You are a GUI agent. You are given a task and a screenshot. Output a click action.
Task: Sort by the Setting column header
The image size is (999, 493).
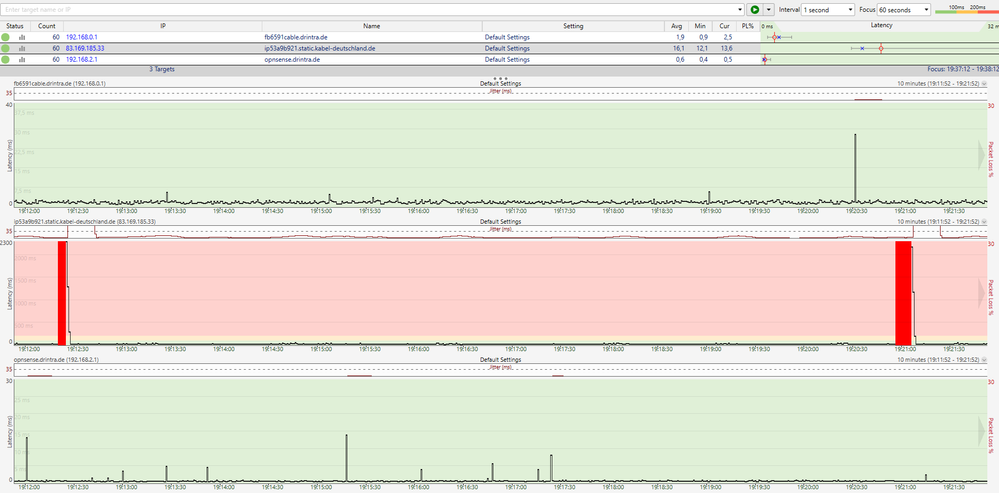tap(573, 26)
